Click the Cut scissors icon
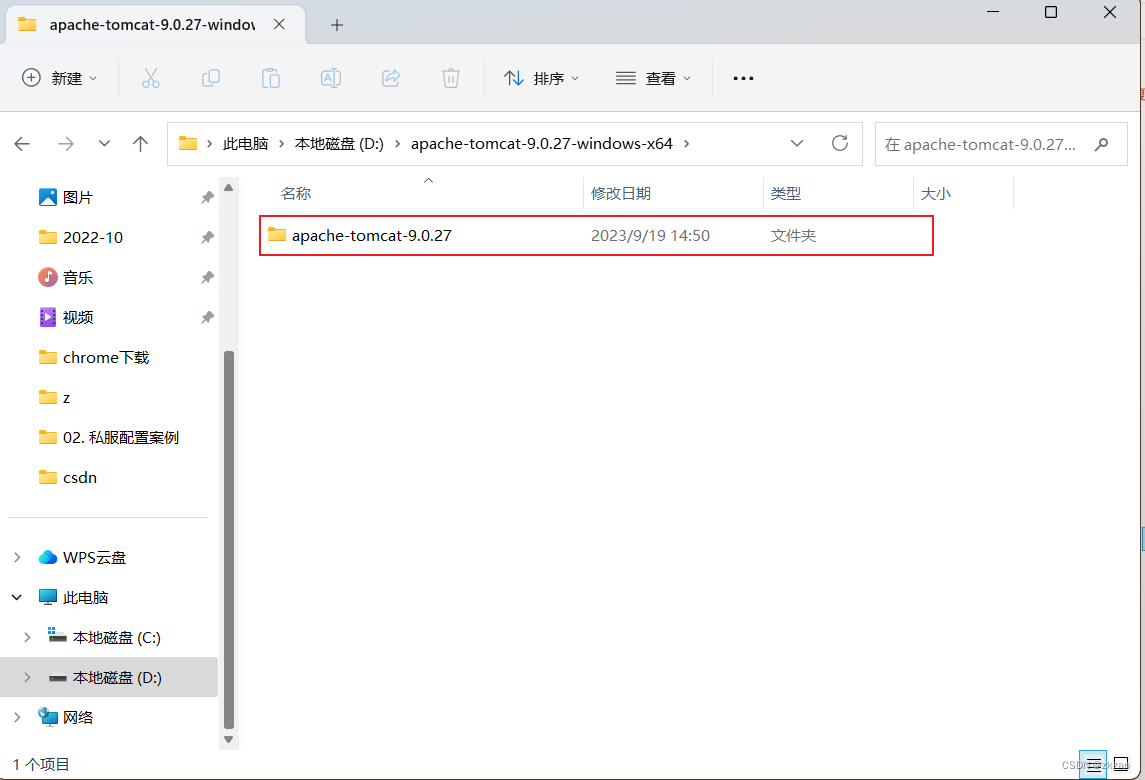1145x780 pixels. point(150,78)
